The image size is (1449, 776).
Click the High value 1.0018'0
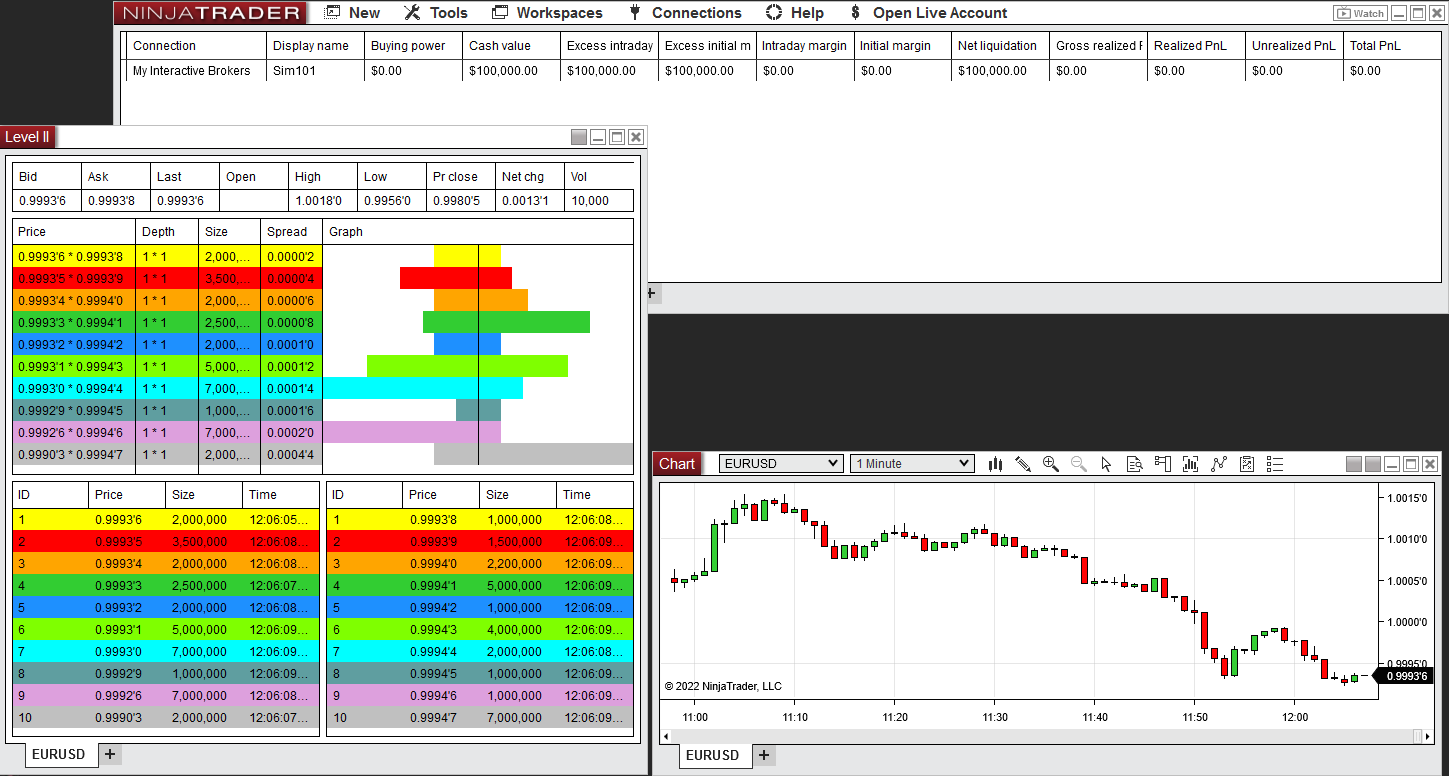(x=322, y=200)
